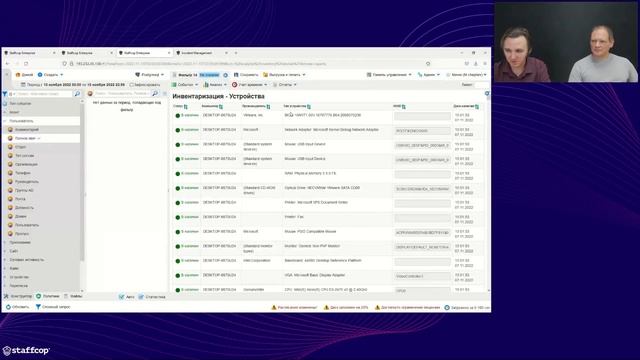The height and width of the screenshot is (360, 640).
Task: Click the Сложный запрос button
Action: coord(53,307)
